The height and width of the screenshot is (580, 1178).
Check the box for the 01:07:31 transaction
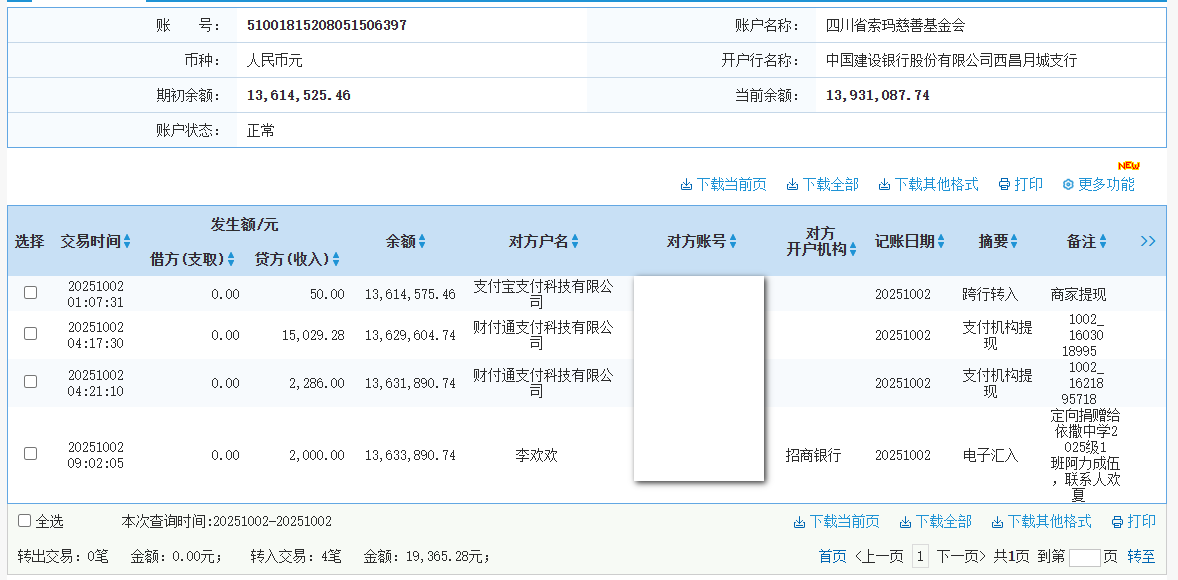point(31,293)
